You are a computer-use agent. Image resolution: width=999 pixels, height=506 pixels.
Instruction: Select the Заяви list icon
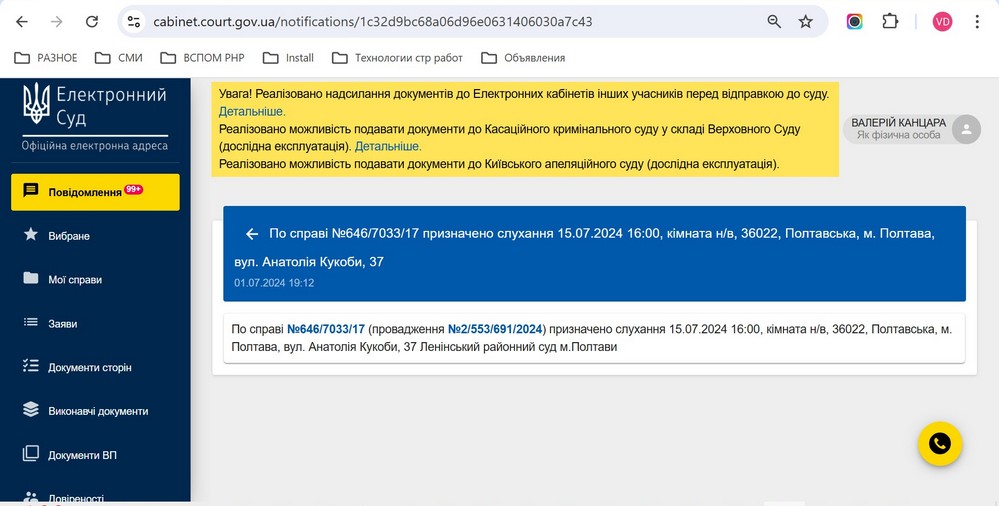coord(31,322)
